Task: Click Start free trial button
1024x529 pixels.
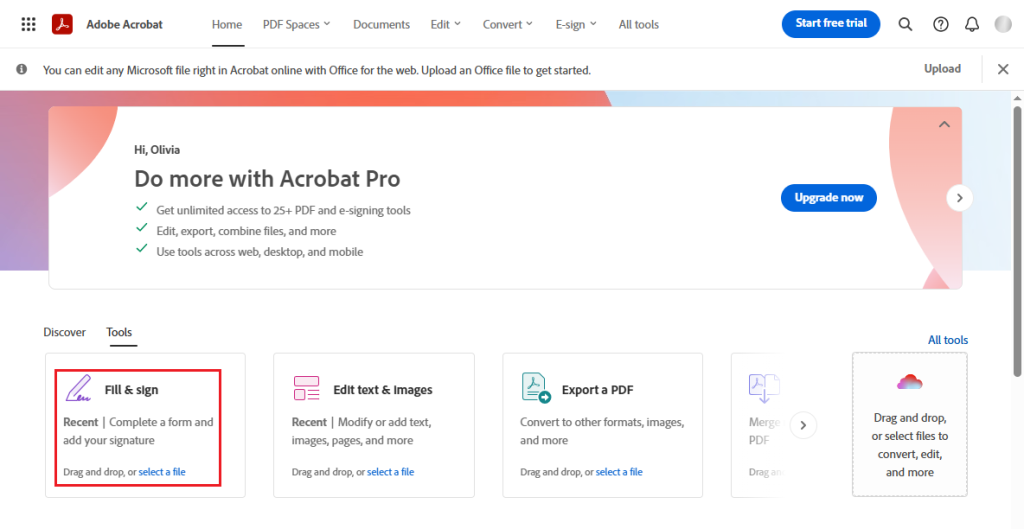Action: tap(831, 24)
